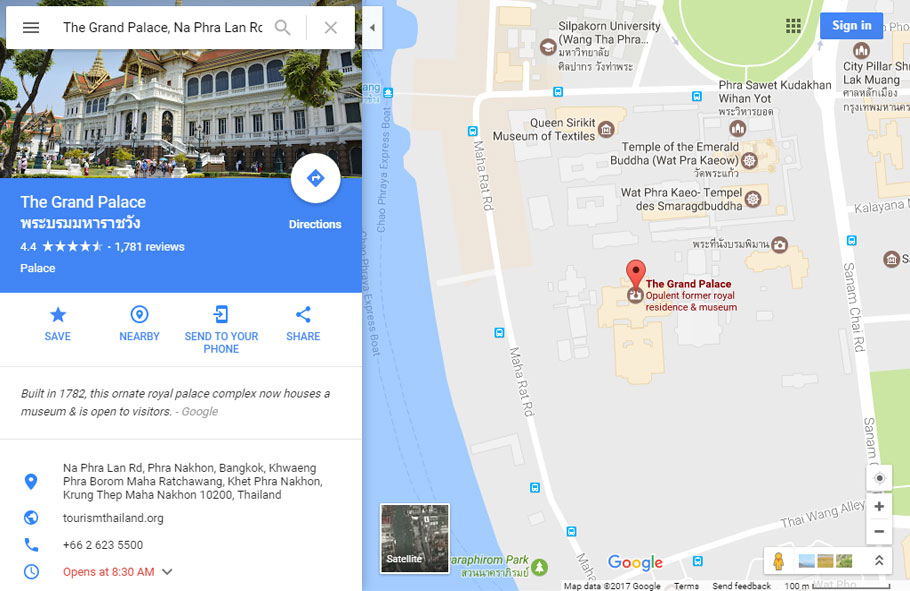Click the 1,781 reviews link

150,247
